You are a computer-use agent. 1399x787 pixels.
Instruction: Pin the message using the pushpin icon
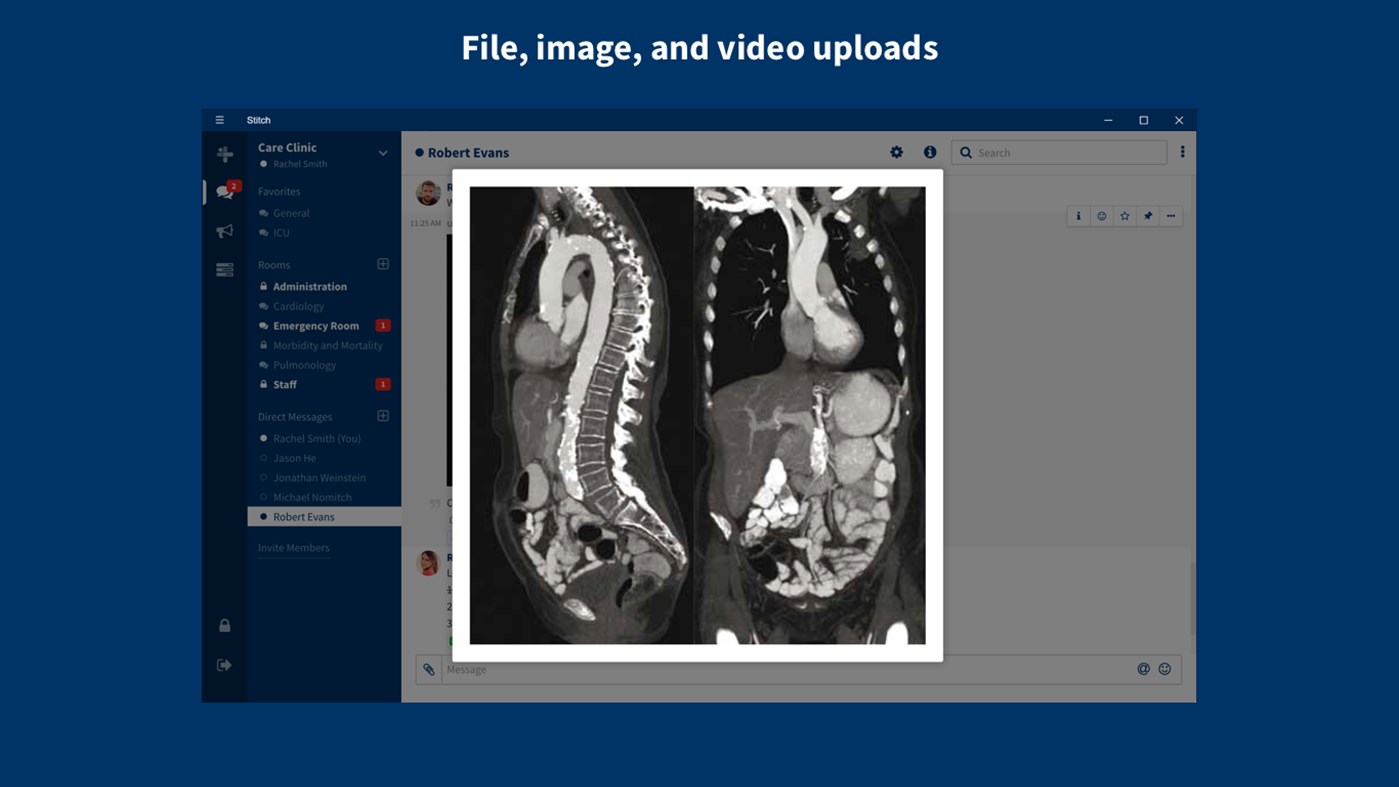(1148, 215)
